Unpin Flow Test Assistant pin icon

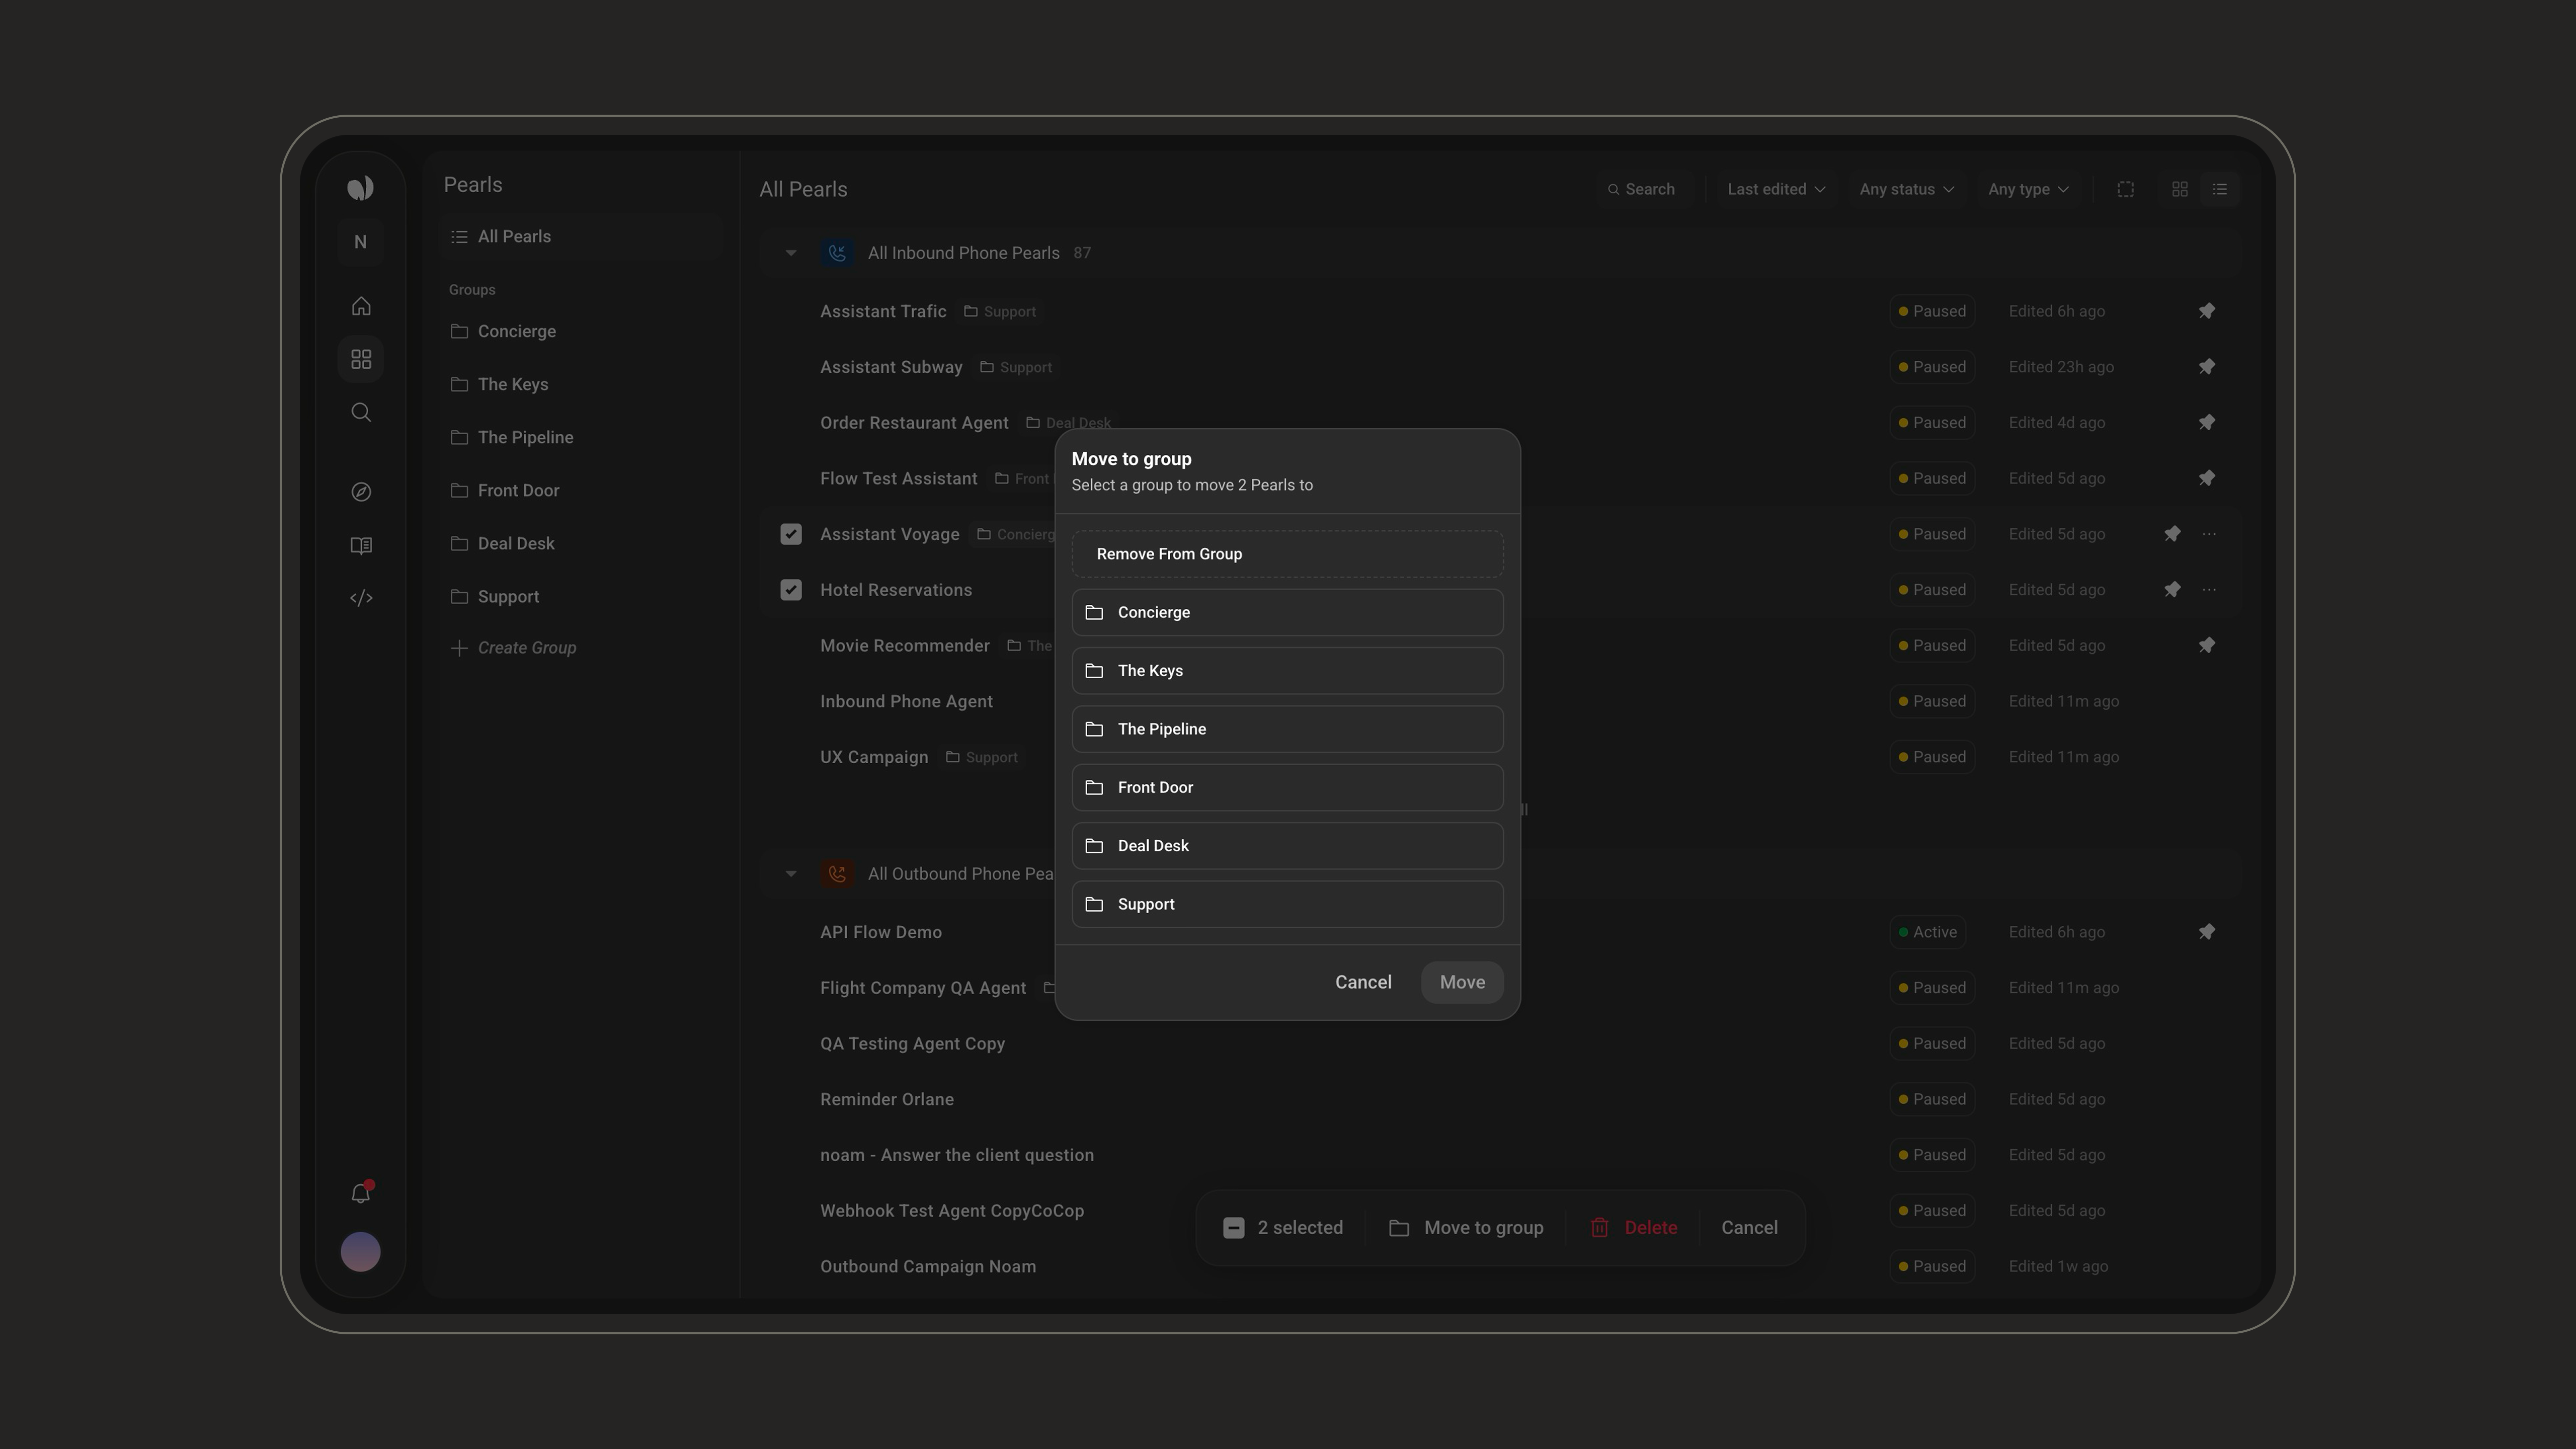tap(2207, 479)
